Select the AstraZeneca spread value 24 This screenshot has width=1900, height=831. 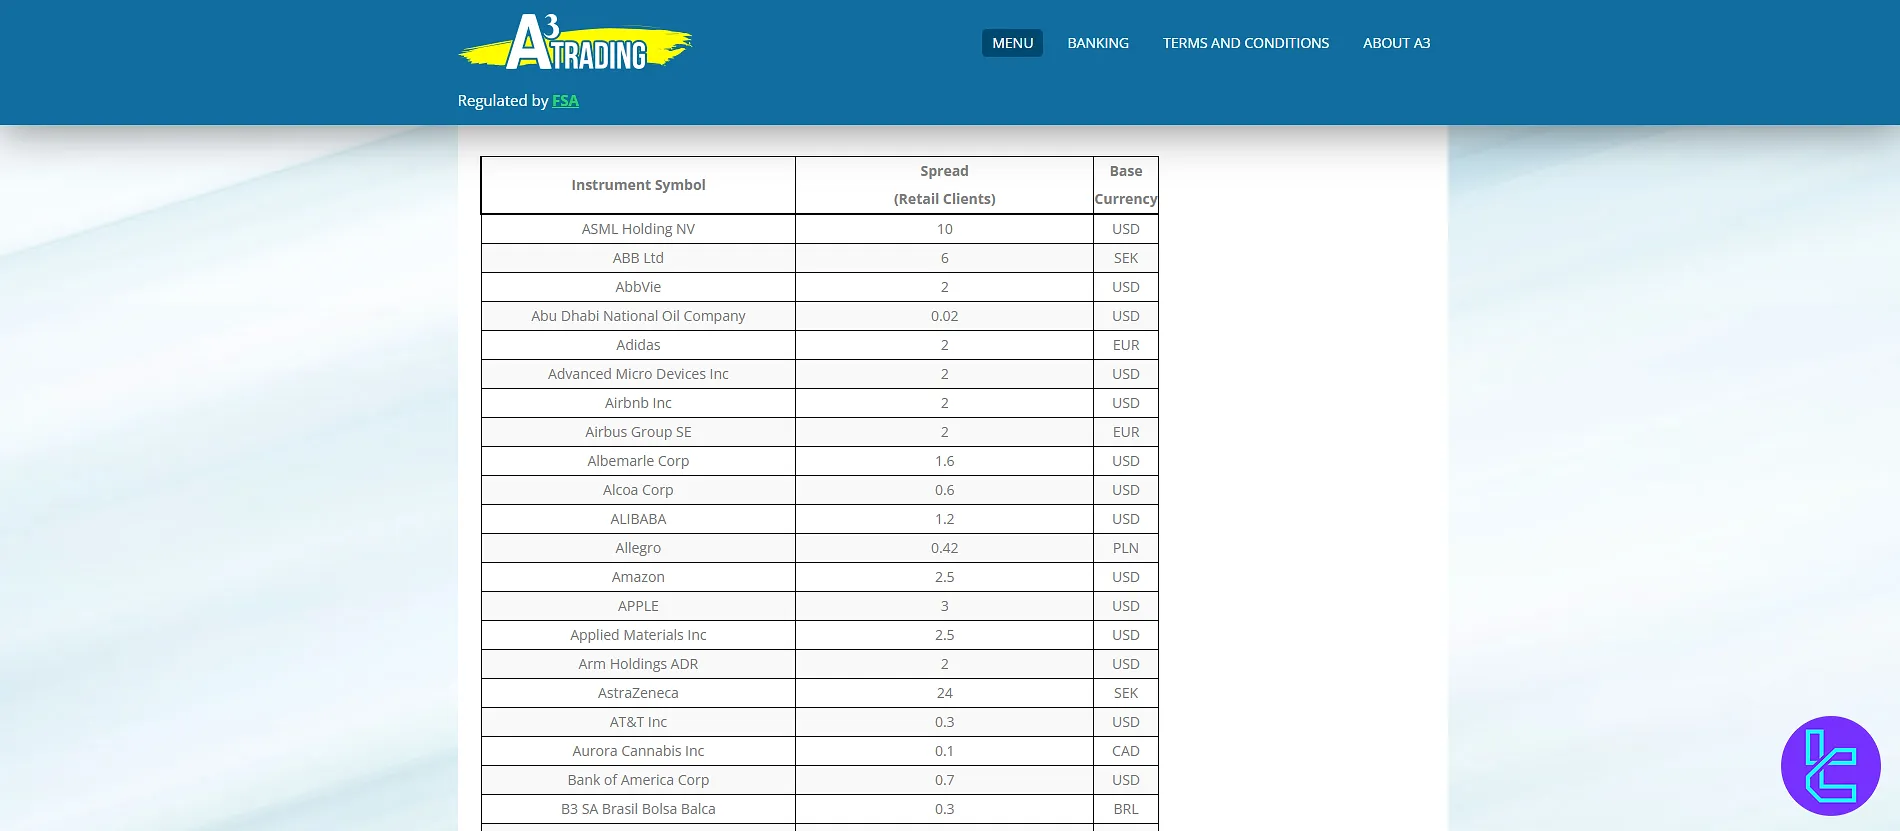[x=944, y=693]
